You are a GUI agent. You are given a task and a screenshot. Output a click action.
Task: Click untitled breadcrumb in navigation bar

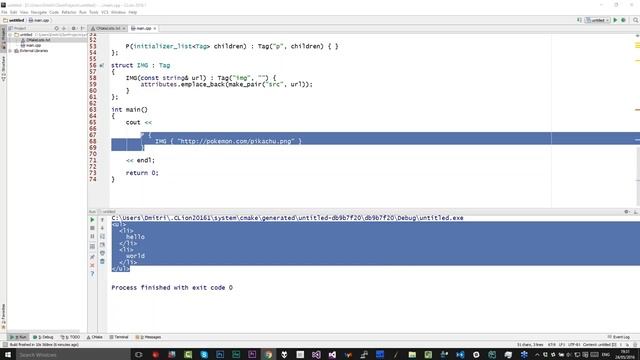click(14, 20)
